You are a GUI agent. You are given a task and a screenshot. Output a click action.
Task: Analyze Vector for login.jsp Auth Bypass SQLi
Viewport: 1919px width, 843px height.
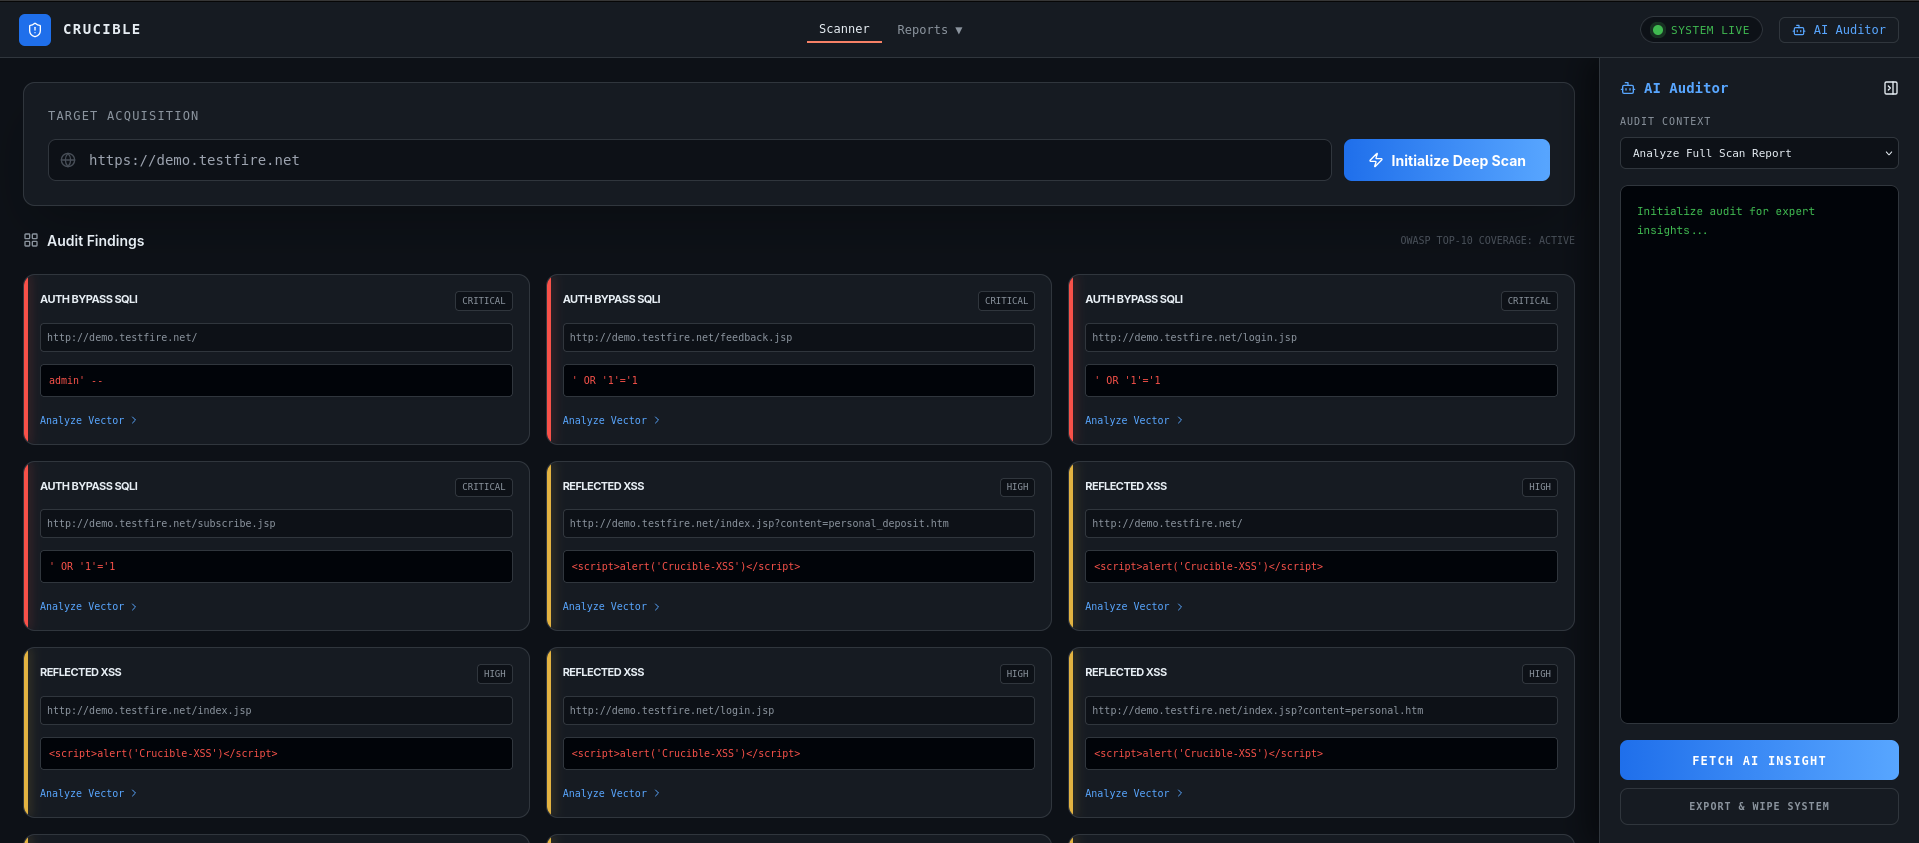tap(1133, 420)
